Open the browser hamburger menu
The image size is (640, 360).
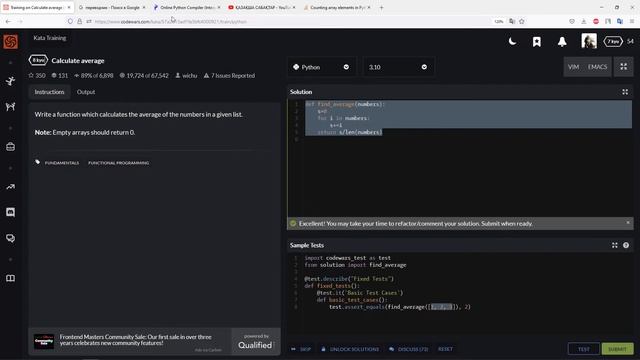[x=632, y=21]
